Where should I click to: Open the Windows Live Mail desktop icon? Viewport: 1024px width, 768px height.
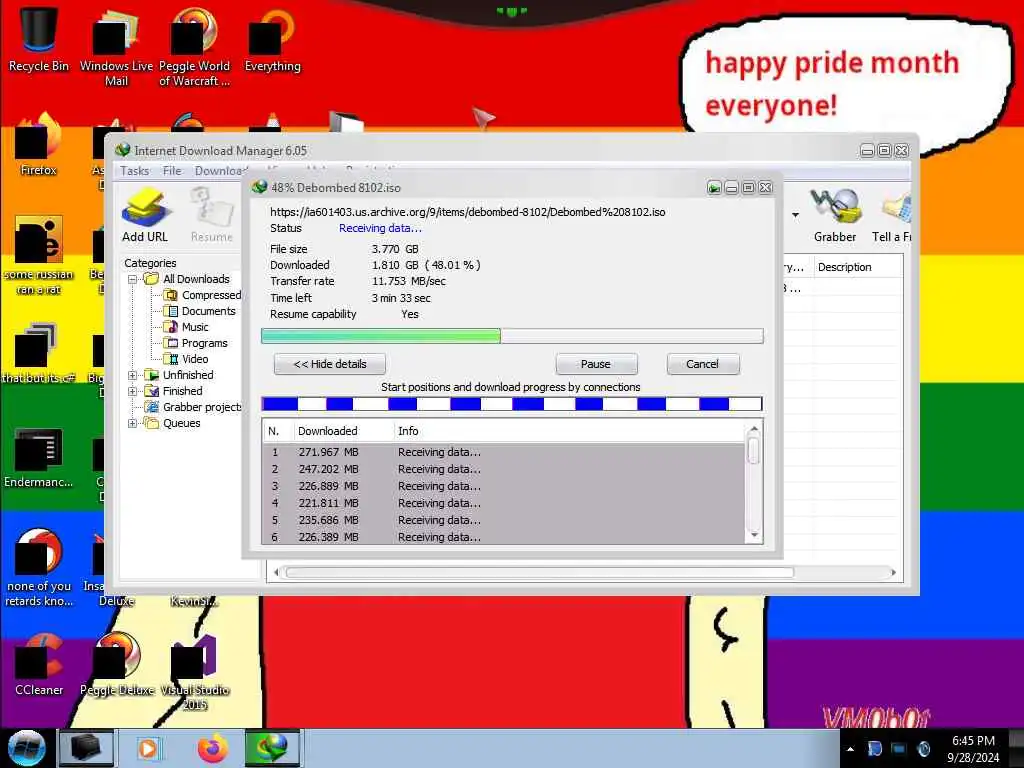click(116, 47)
